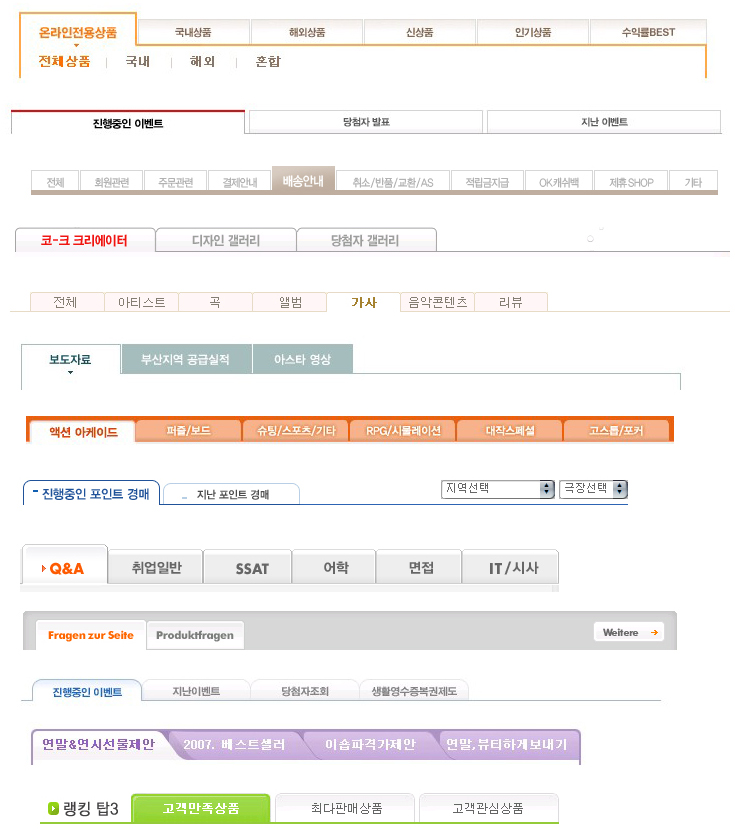Go to the OK캐쉬백 tab
This screenshot has height=829, width=735.
558,182
